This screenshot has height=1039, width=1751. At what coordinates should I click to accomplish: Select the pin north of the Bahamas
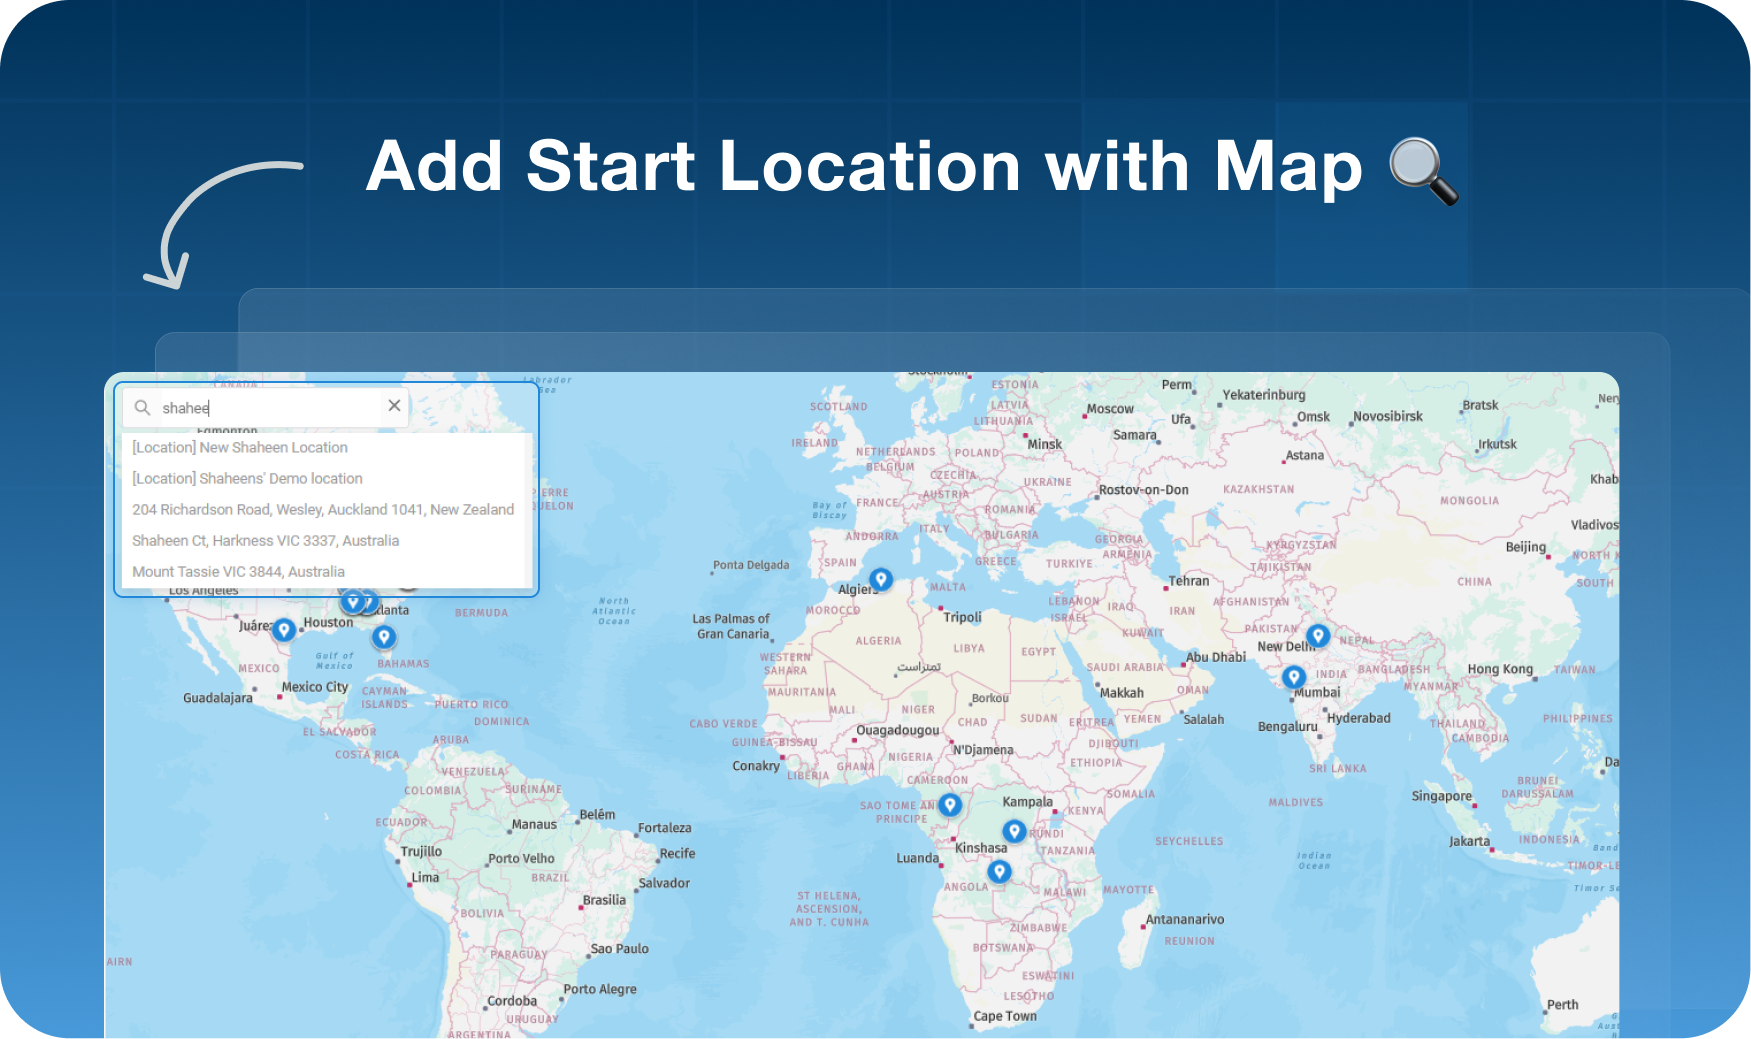coord(383,636)
